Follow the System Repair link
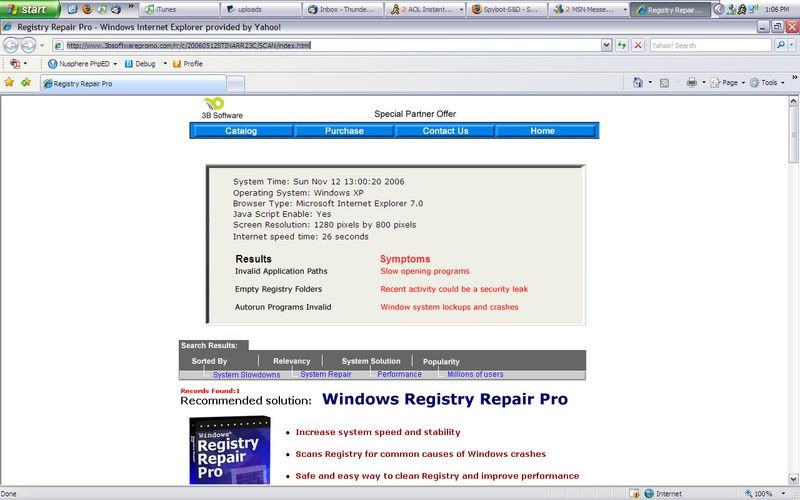800x500 pixels. 326,374
